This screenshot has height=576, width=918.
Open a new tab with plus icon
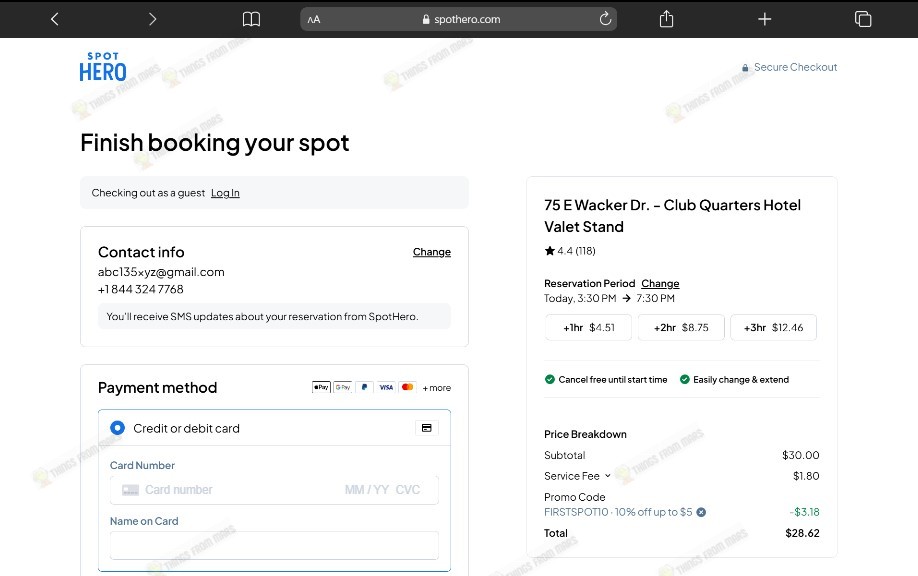pyautogui.click(x=765, y=19)
